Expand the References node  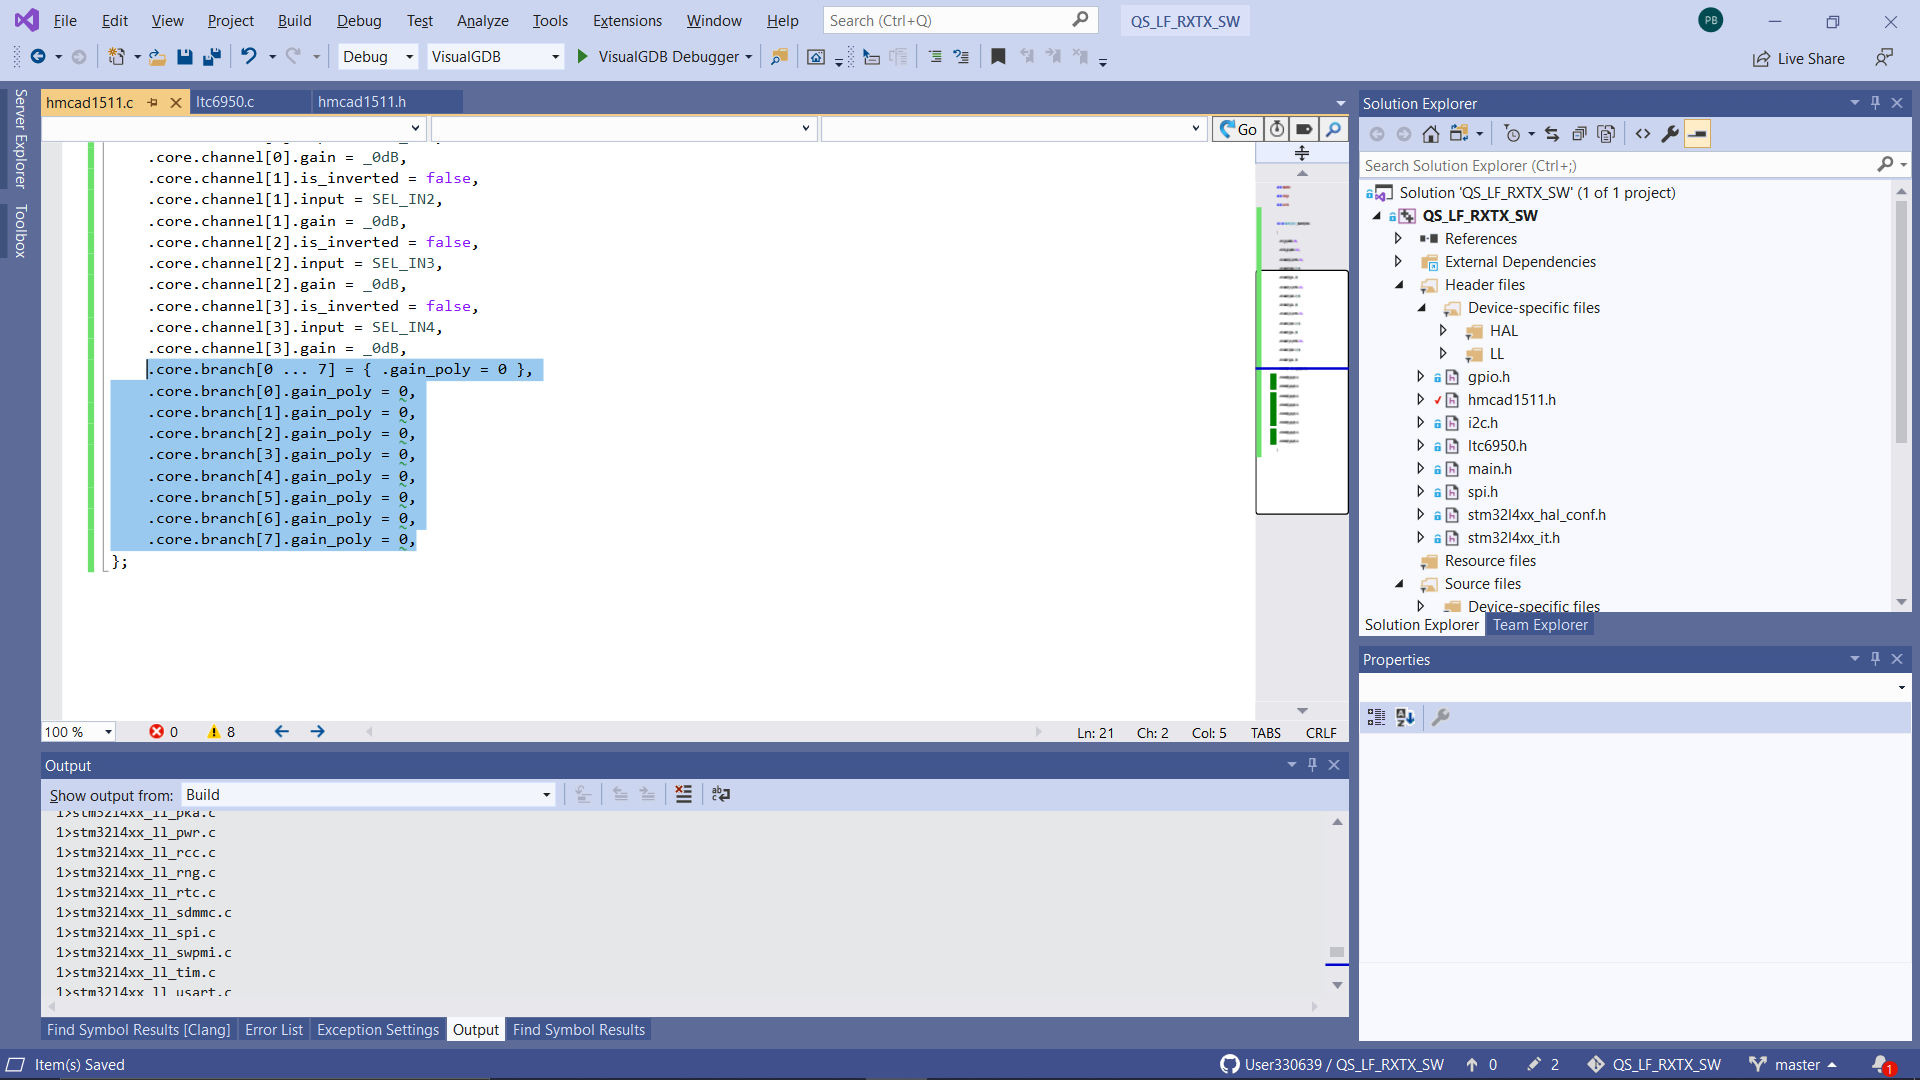(x=1398, y=239)
